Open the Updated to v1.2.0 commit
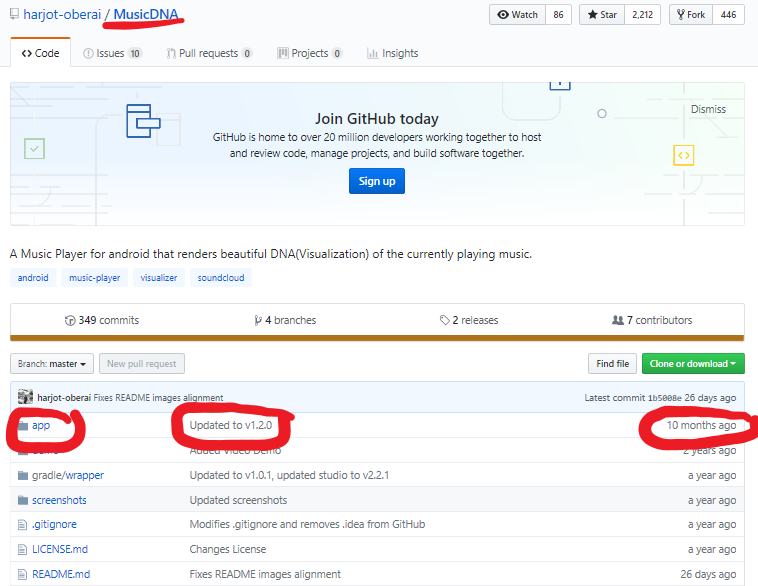 pyautogui.click(x=231, y=425)
